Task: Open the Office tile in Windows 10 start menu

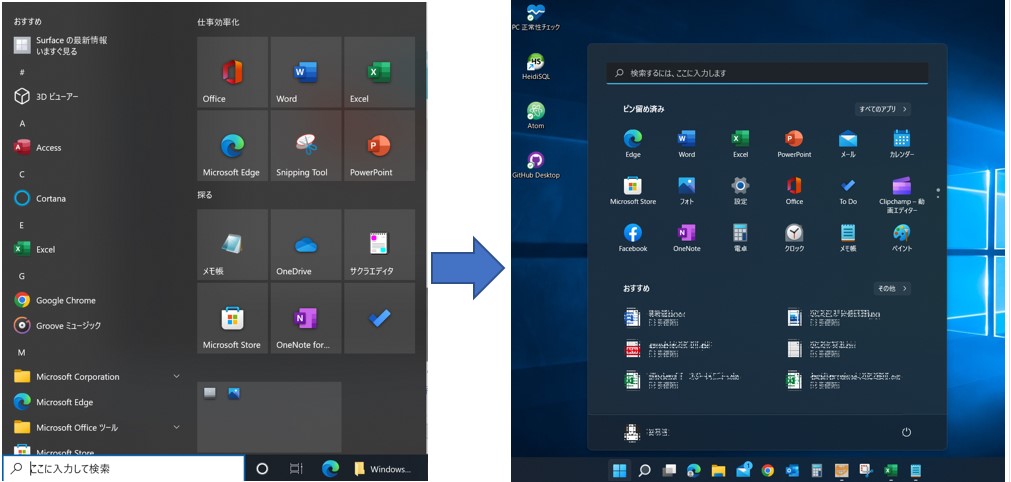Action: click(x=232, y=72)
